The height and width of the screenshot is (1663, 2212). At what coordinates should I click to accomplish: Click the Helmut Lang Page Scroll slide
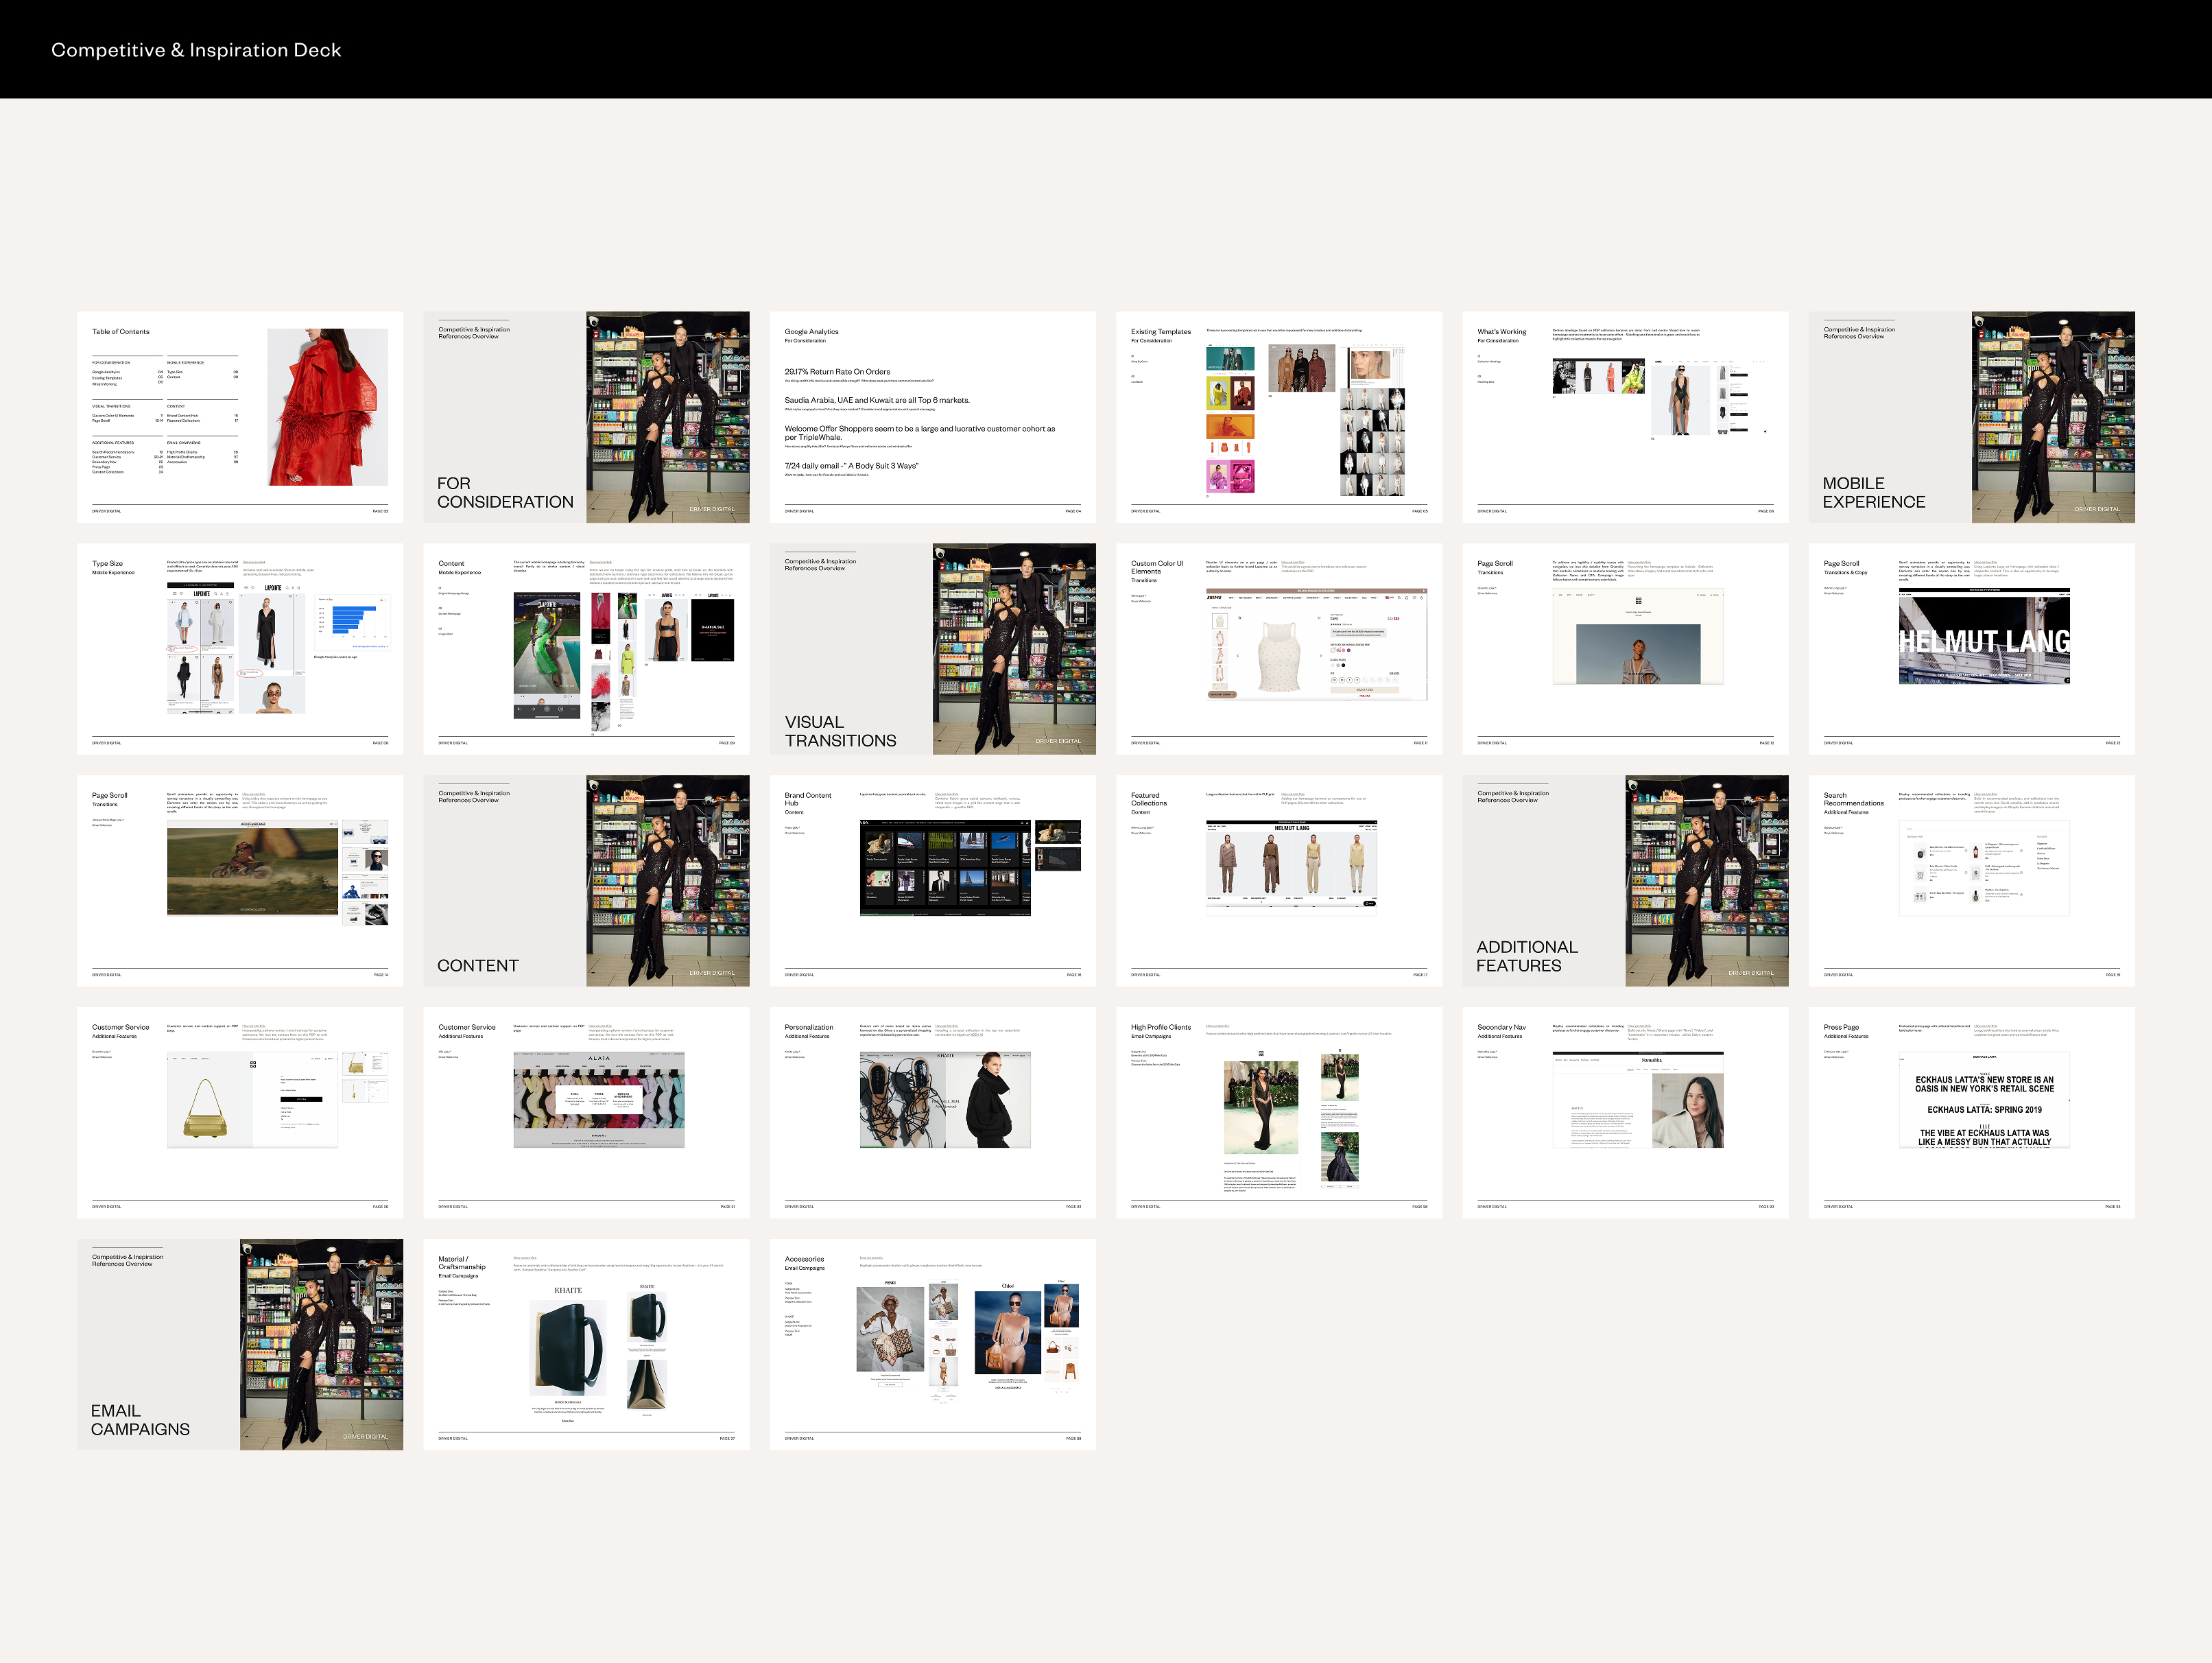coord(1971,649)
